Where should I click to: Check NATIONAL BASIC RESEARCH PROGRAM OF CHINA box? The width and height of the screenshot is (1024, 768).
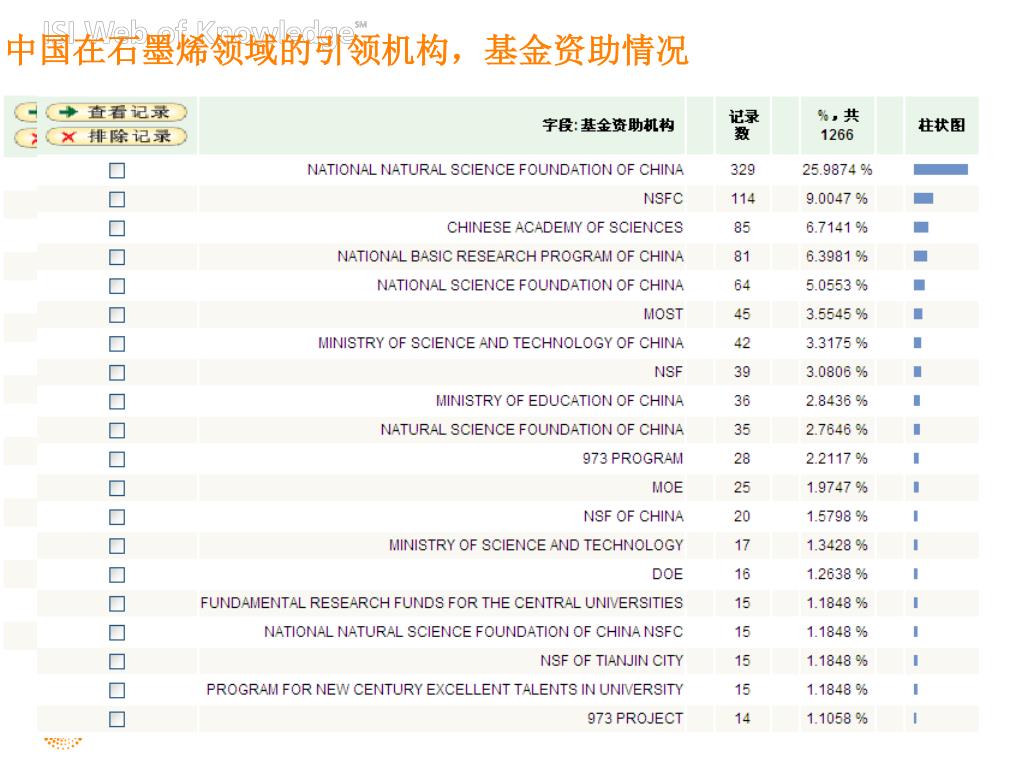117,257
